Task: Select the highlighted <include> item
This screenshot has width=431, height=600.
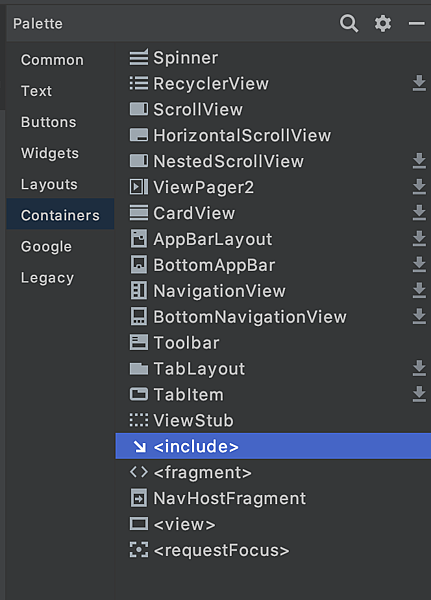Action: [x=273, y=446]
